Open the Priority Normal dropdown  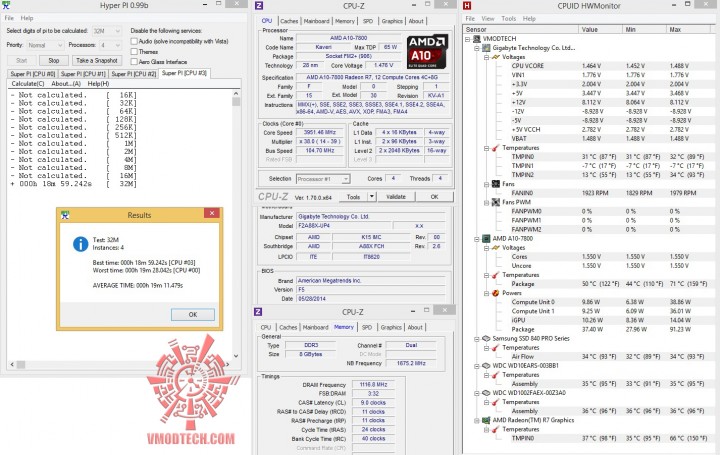(x=45, y=45)
